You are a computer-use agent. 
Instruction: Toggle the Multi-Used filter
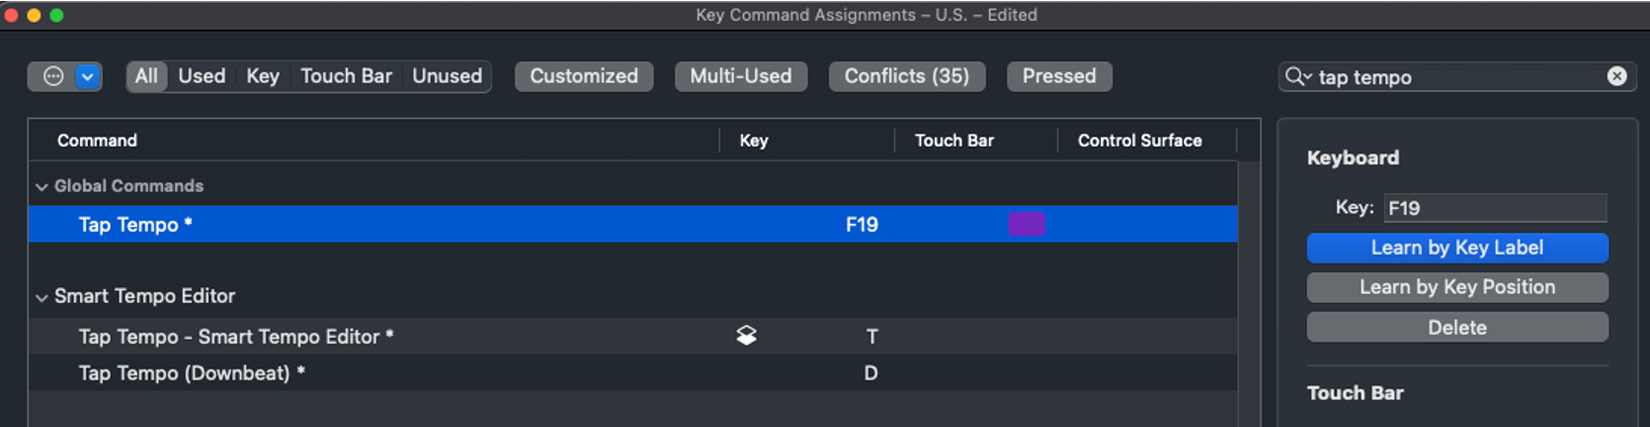[x=741, y=76]
